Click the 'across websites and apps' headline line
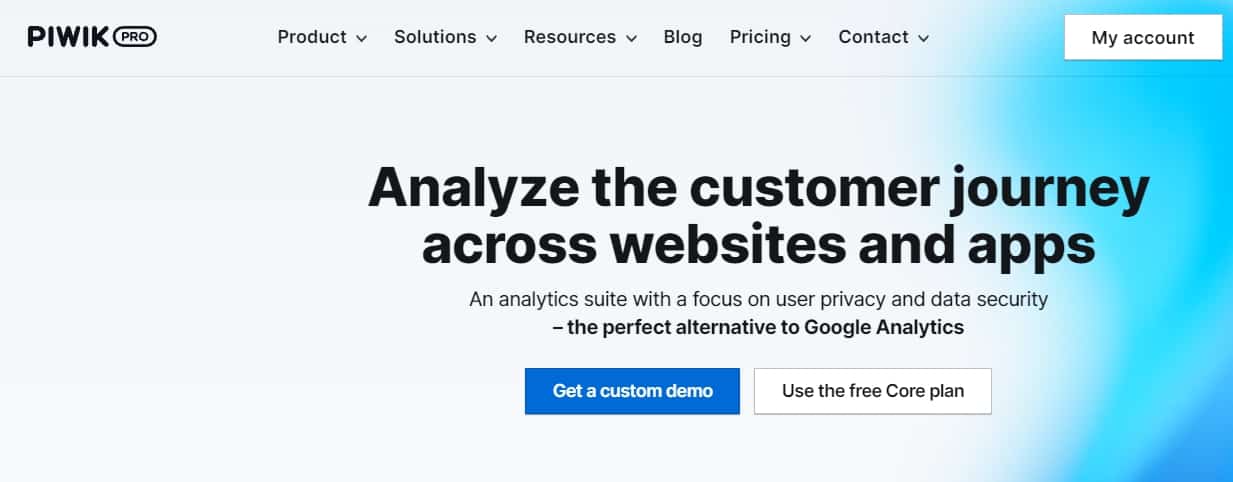Viewport: 1233px width, 482px height. click(759, 245)
